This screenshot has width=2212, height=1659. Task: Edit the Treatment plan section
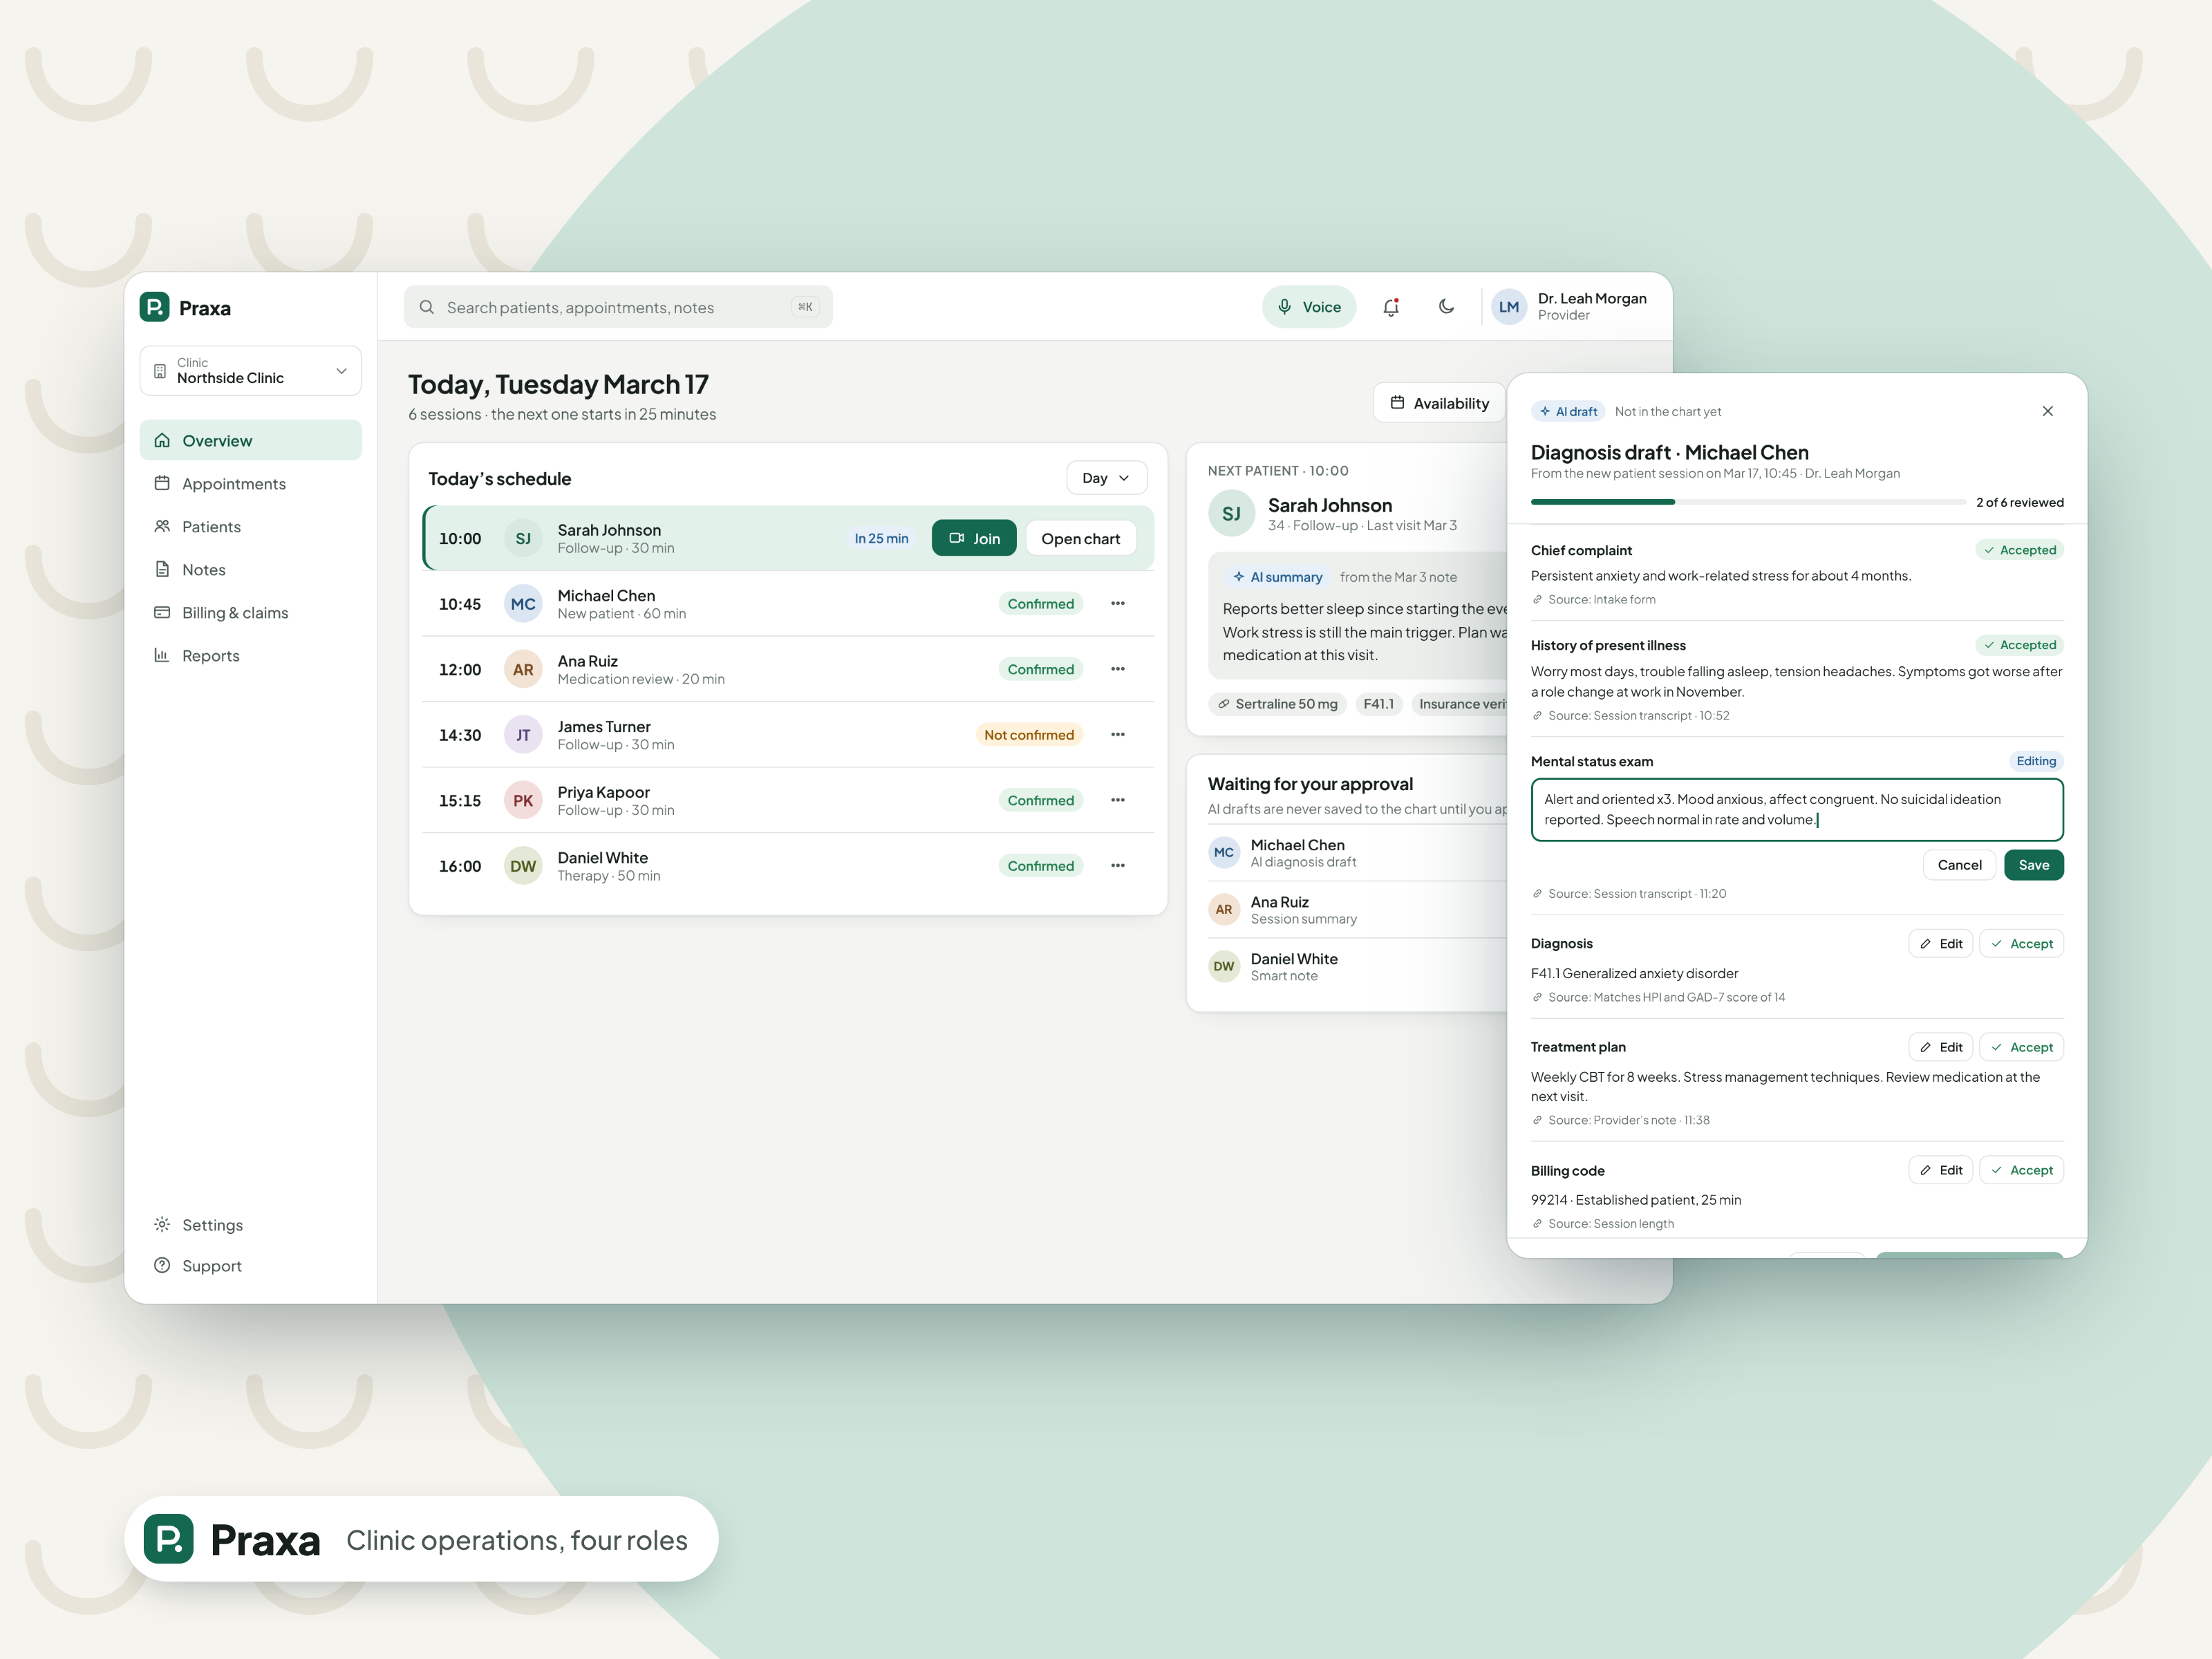1940,1047
